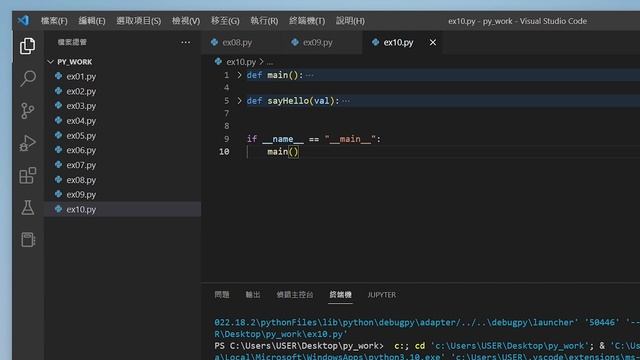This screenshot has width=640, height=360.
Task: Click line number 9 in the gutter
Action: click(227, 139)
